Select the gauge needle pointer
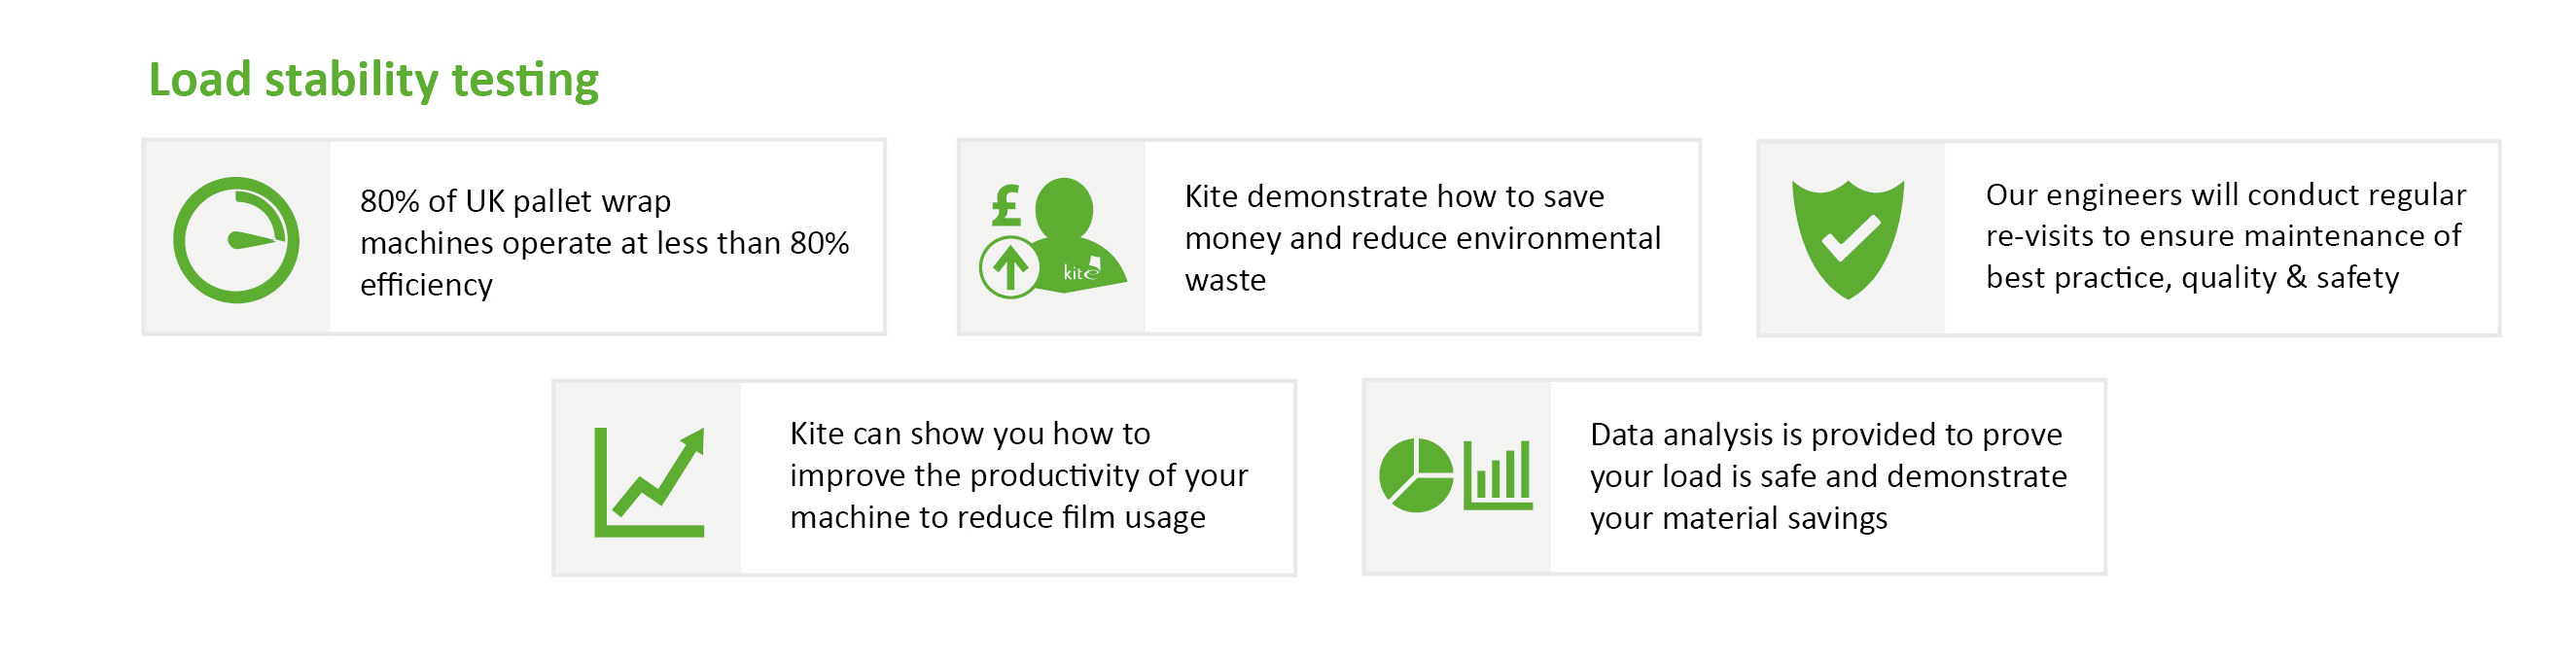This screenshot has height=663, width=2576. tap(254, 240)
